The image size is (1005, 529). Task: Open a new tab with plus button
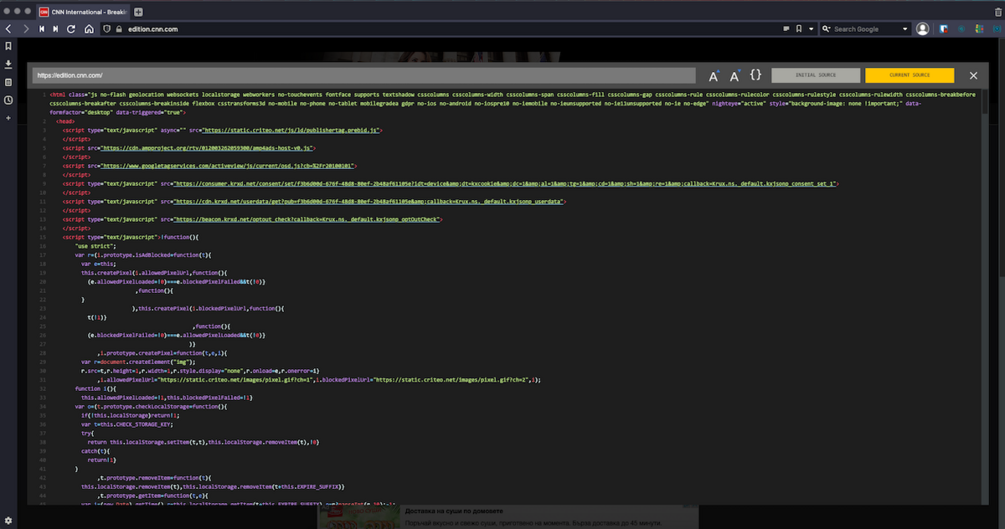click(138, 12)
